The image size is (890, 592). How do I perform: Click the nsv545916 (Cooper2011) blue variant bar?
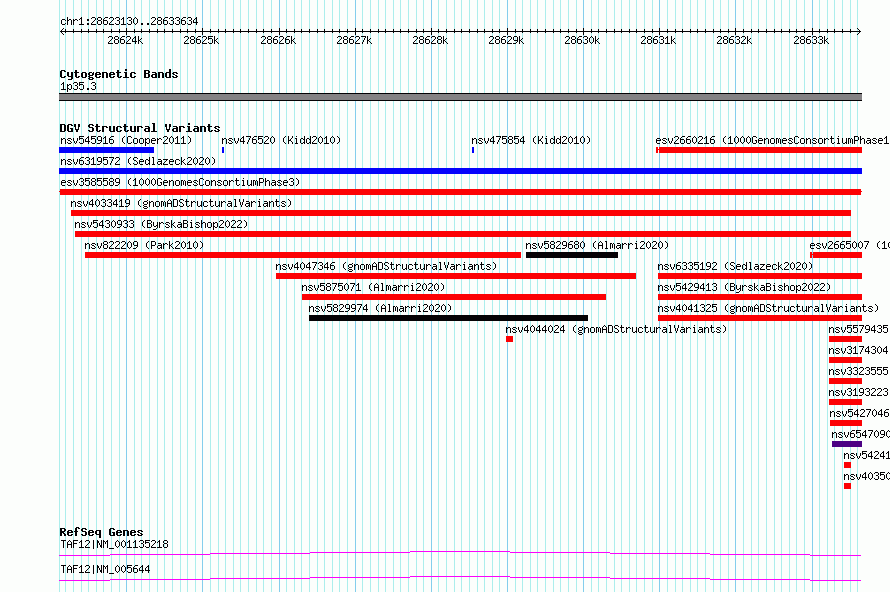click(x=106, y=150)
